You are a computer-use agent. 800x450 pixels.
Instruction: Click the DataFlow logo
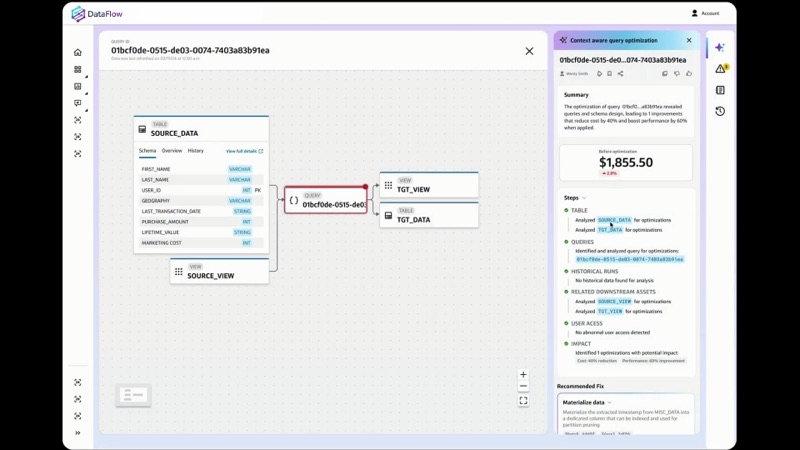point(97,14)
